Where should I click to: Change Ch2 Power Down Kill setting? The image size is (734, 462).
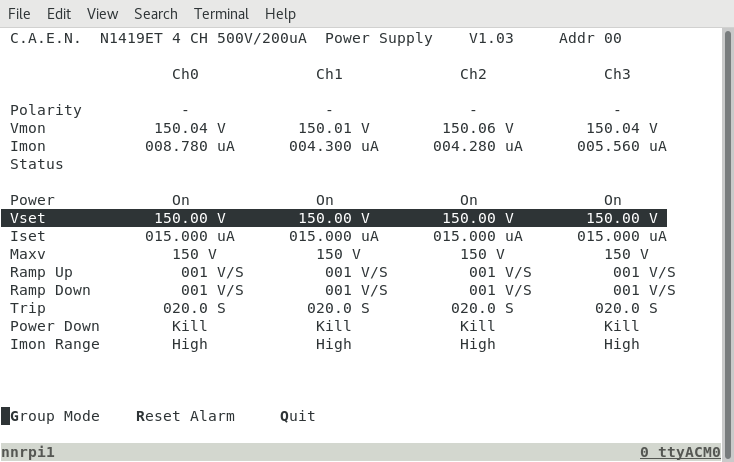(478, 326)
